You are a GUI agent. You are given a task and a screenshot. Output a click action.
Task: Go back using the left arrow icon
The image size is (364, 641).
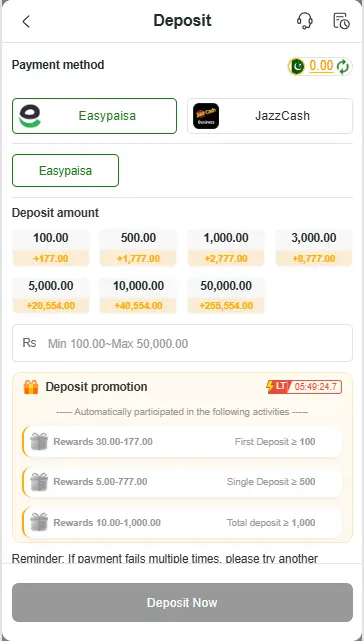[26, 21]
